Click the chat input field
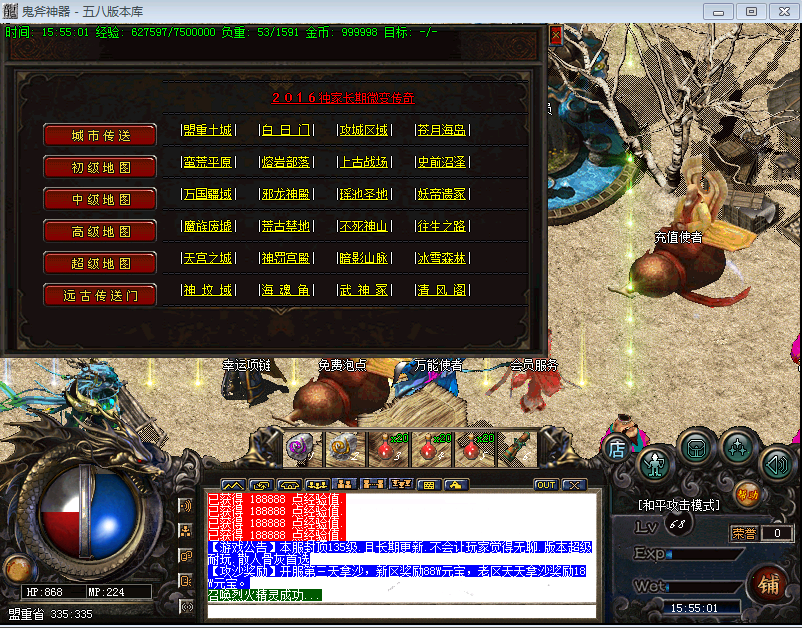 (x=402, y=611)
